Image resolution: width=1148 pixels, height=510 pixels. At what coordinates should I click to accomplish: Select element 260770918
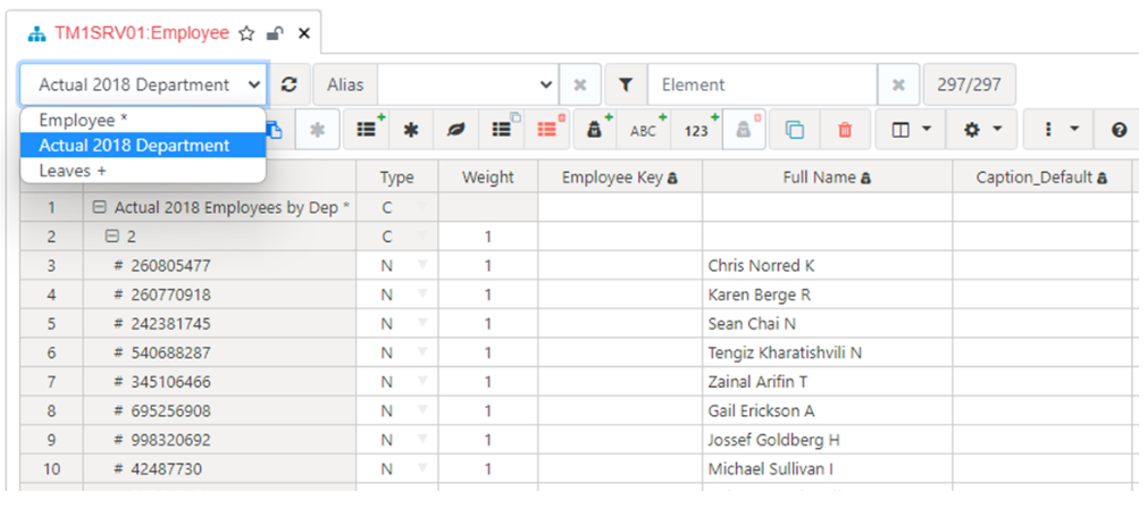click(x=171, y=295)
